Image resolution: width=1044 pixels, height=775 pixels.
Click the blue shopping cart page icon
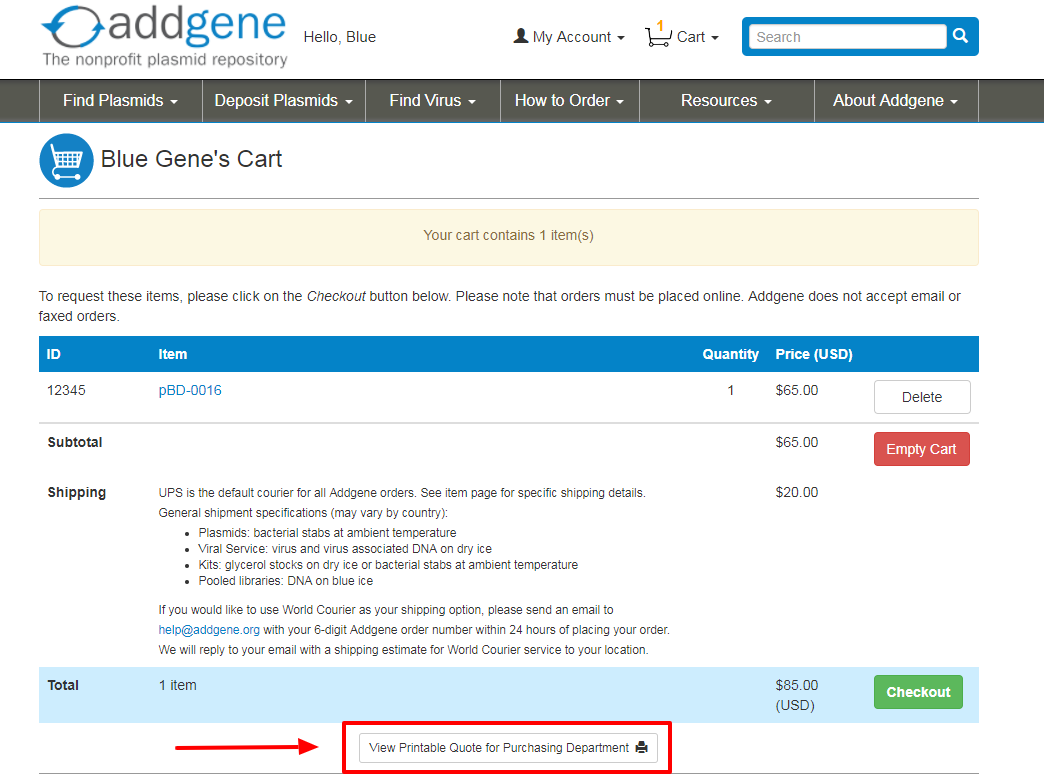coord(66,160)
